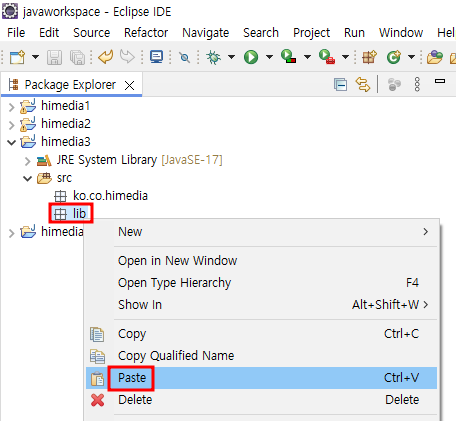Open the Refactor menu
This screenshot has width=456, height=421.
point(146,33)
